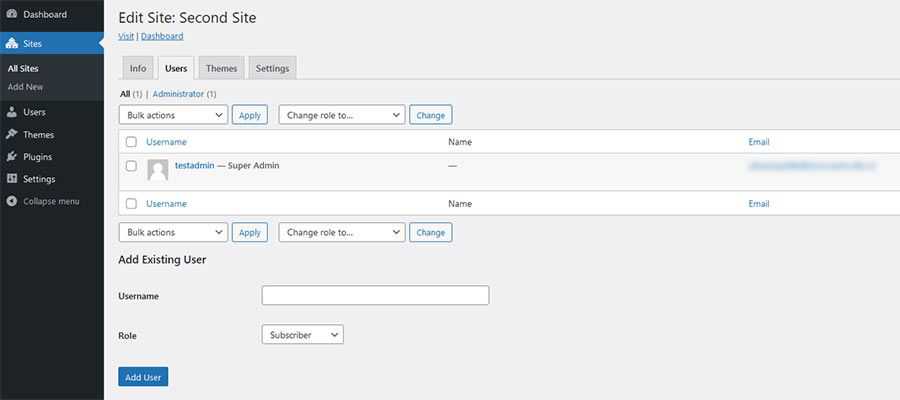900x400 pixels.
Task: Open Users via its sidebar icon
Action: (12, 112)
